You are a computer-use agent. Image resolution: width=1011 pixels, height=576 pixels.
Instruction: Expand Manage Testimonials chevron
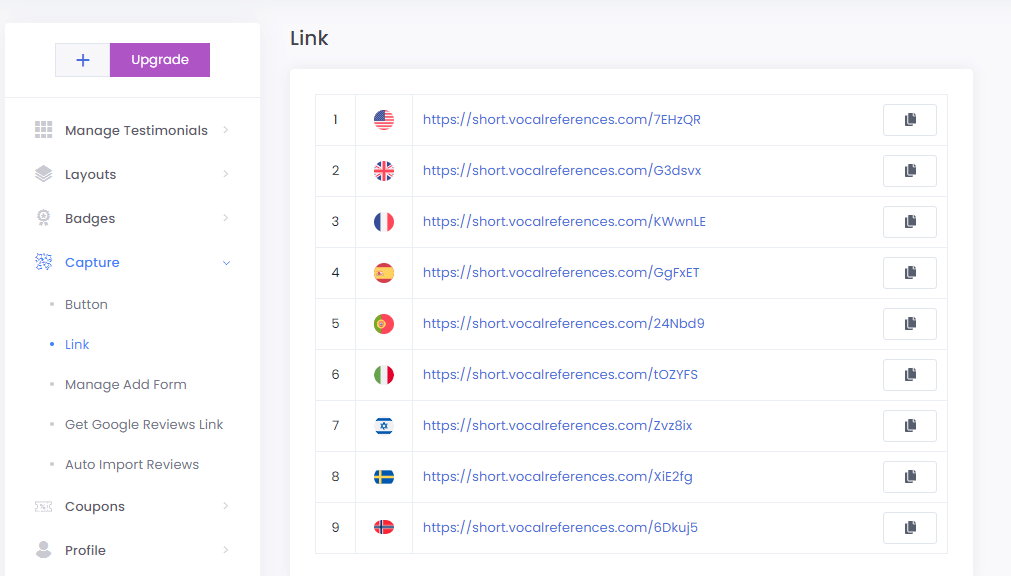pos(226,130)
